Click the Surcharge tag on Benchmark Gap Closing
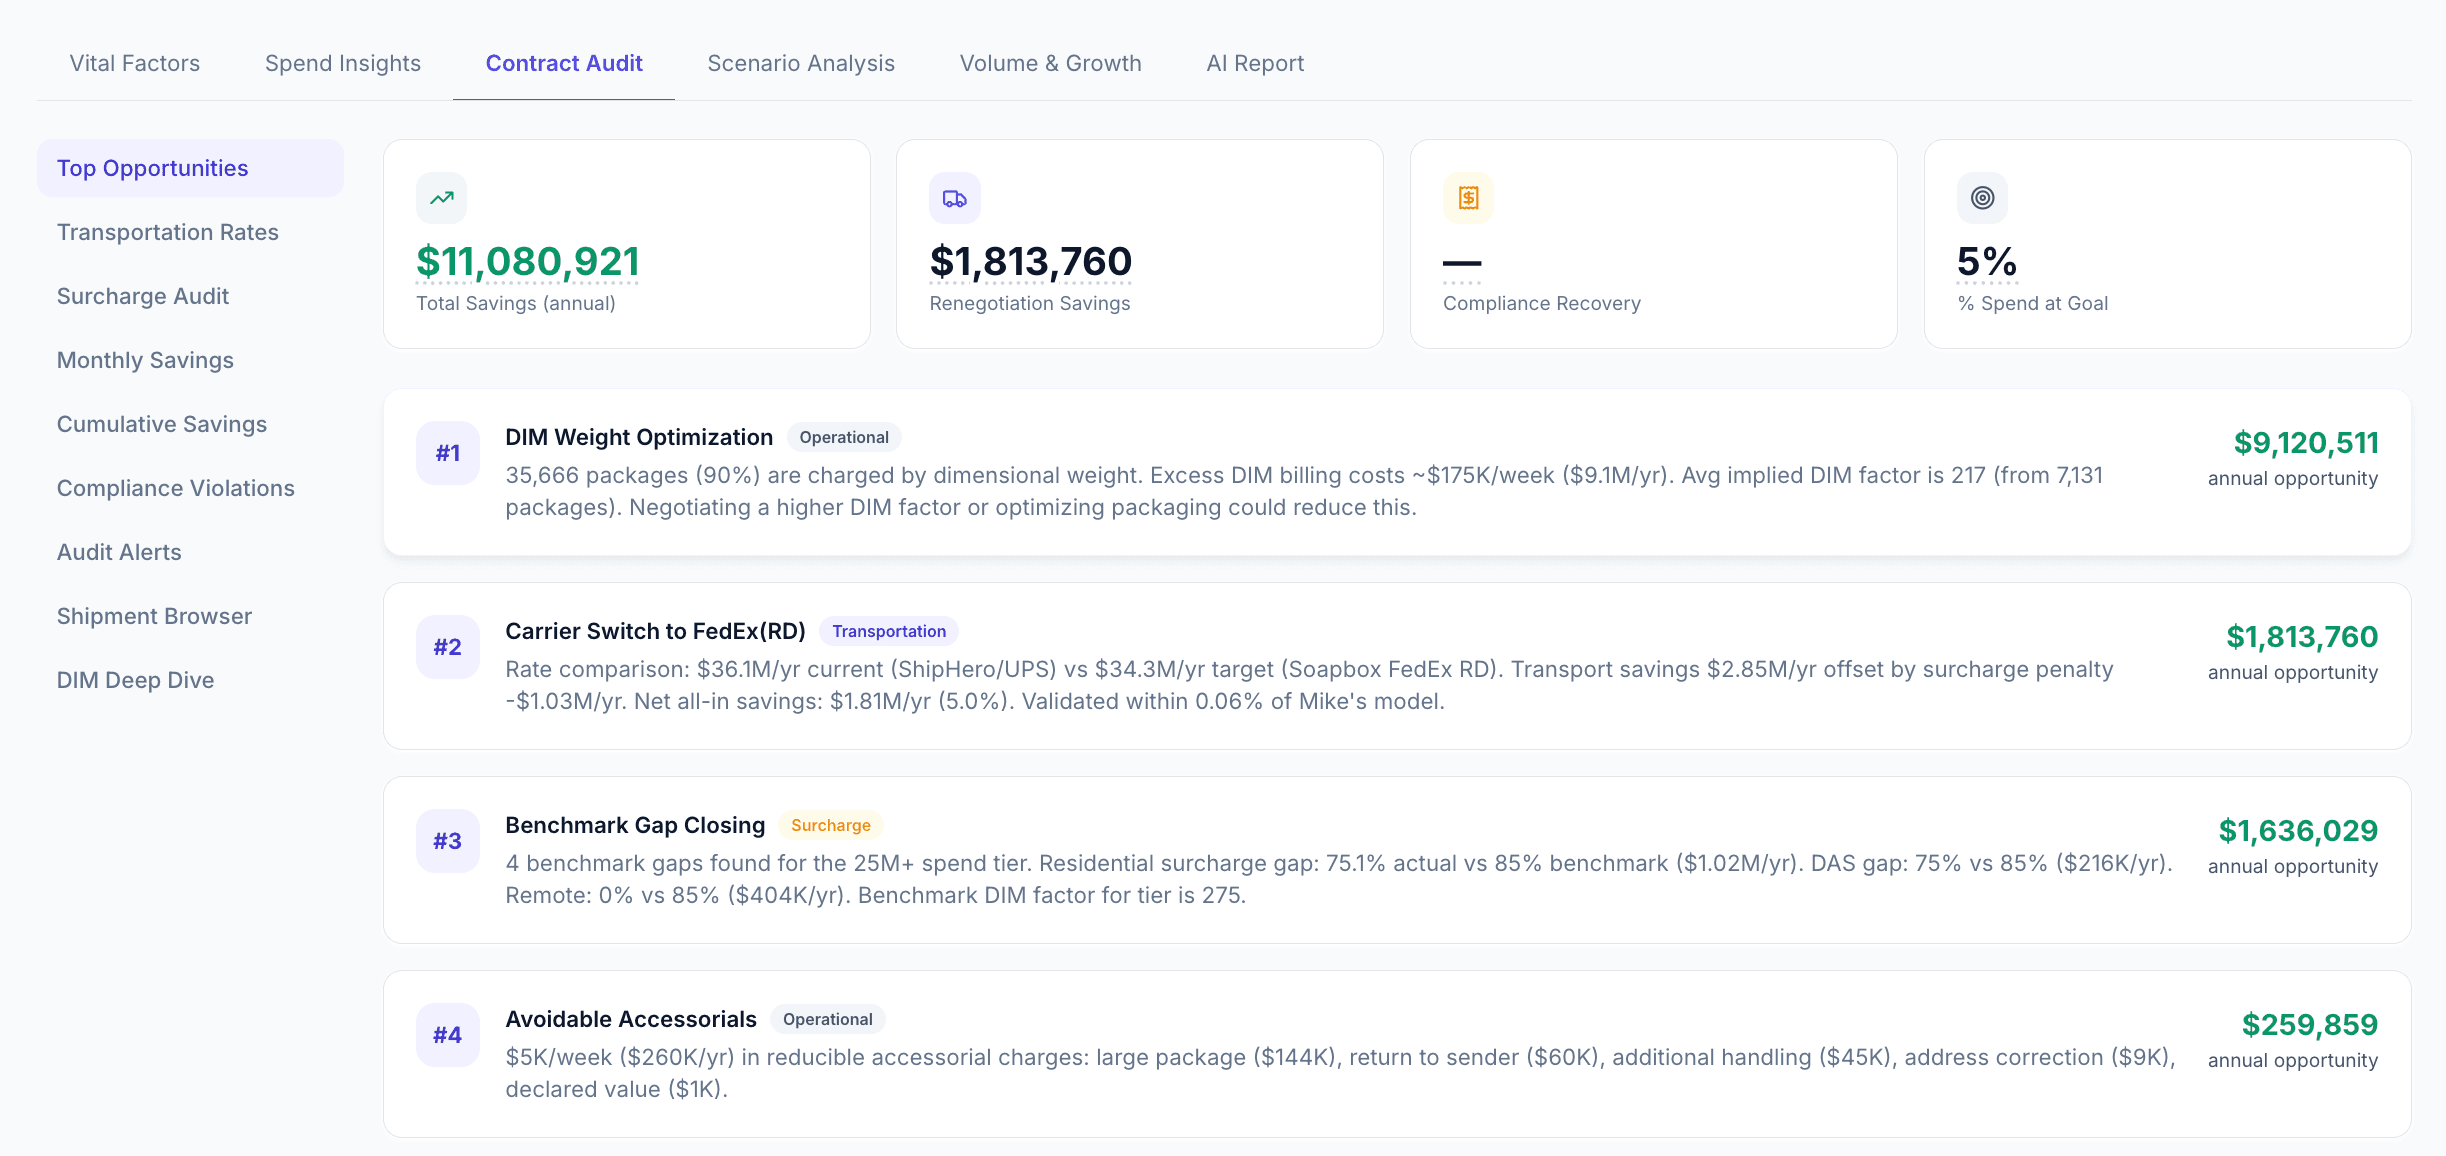This screenshot has width=2446, height=1156. [x=830, y=825]
